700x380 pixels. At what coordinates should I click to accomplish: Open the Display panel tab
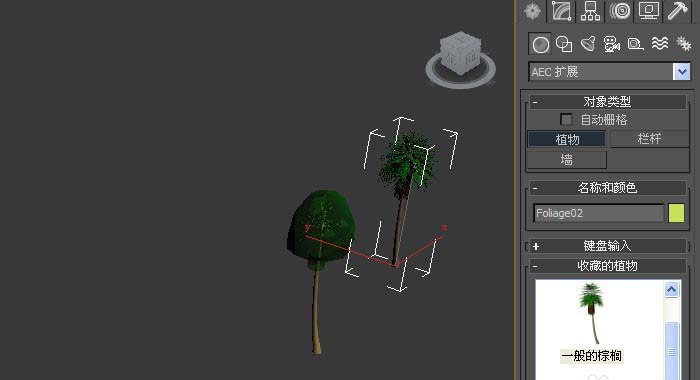point(649,11)
